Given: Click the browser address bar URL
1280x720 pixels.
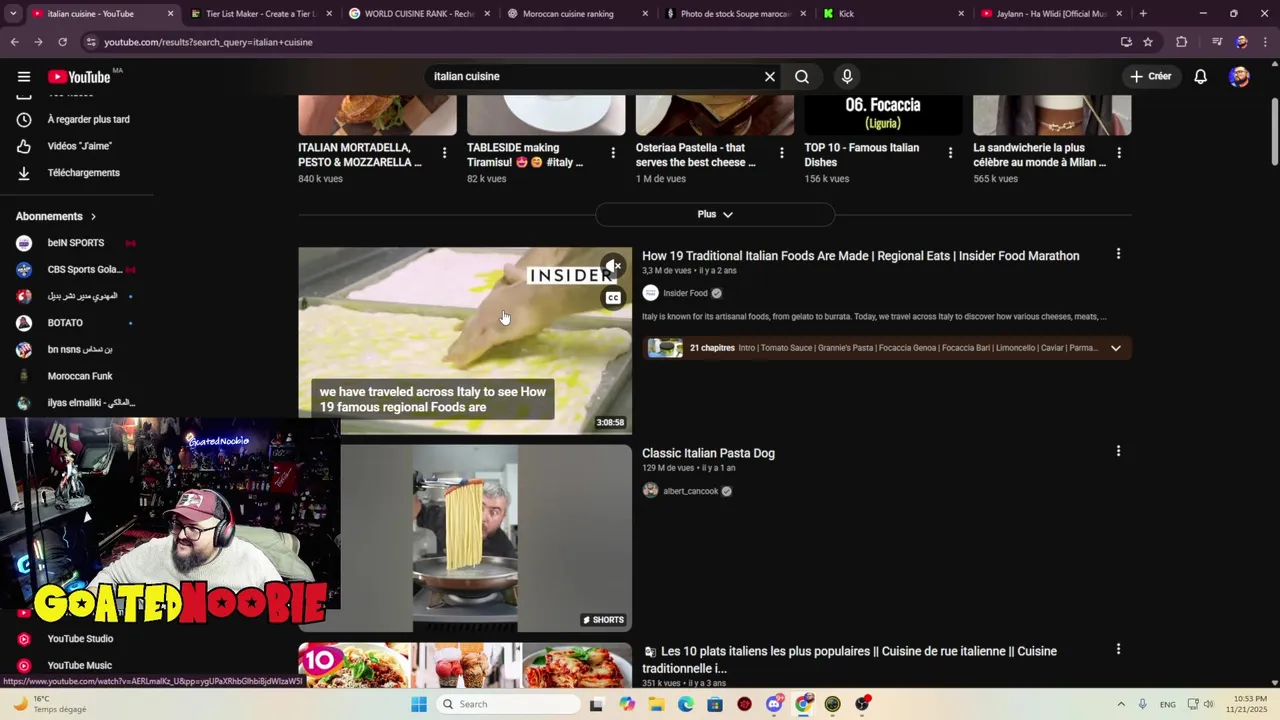Looking at the screenshot, I should pyautogui.click(x=208, y=42).
